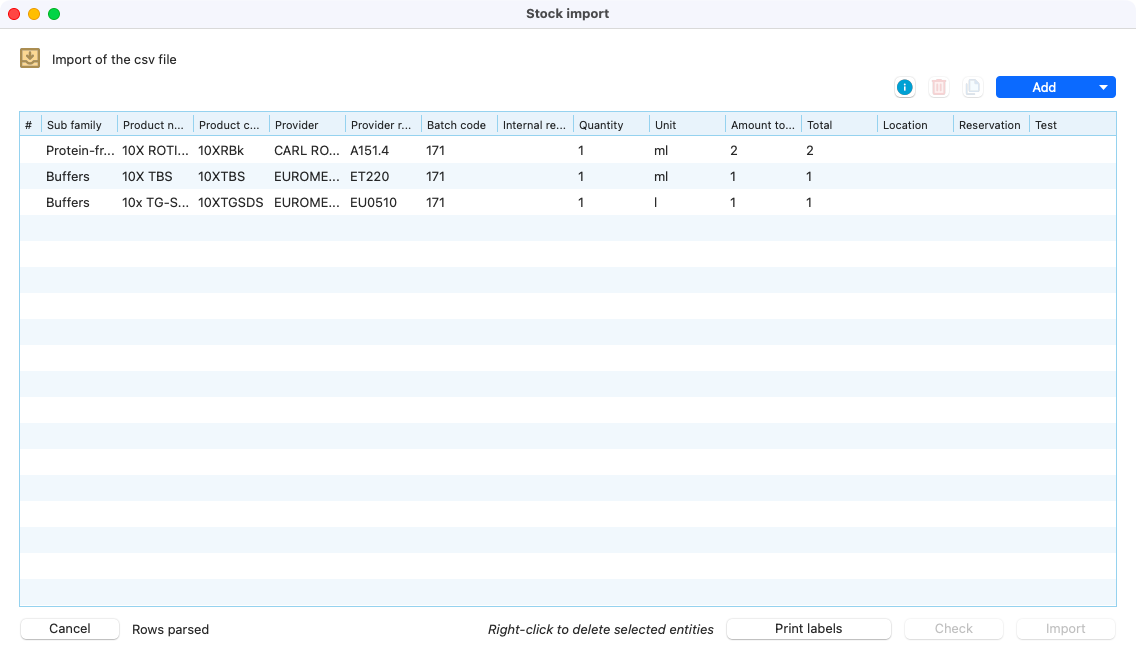Click the duplicate copy icon
Screen dimensions: 1136x658
click(x=972, y=87)
